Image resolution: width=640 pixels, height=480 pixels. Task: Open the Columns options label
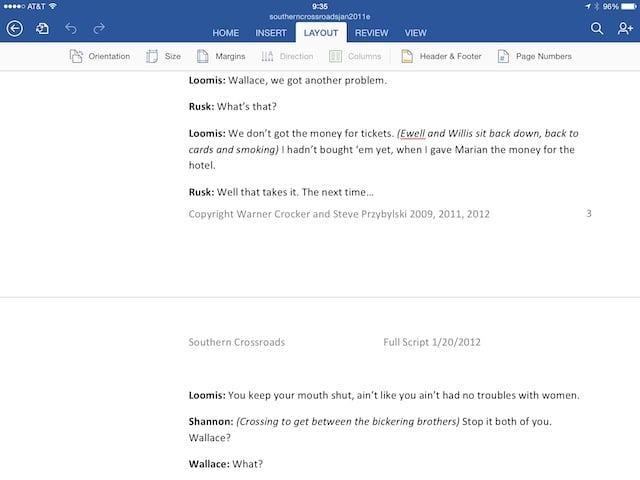click(x=364, y=56)
